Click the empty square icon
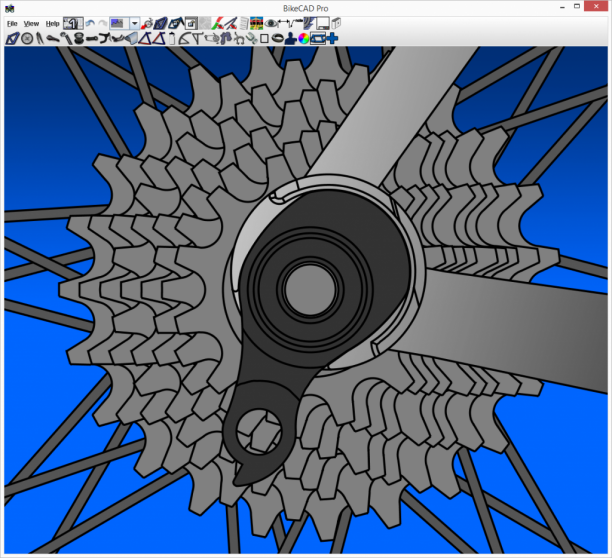This screenshot has width=612, height=558. coord(264,39)
